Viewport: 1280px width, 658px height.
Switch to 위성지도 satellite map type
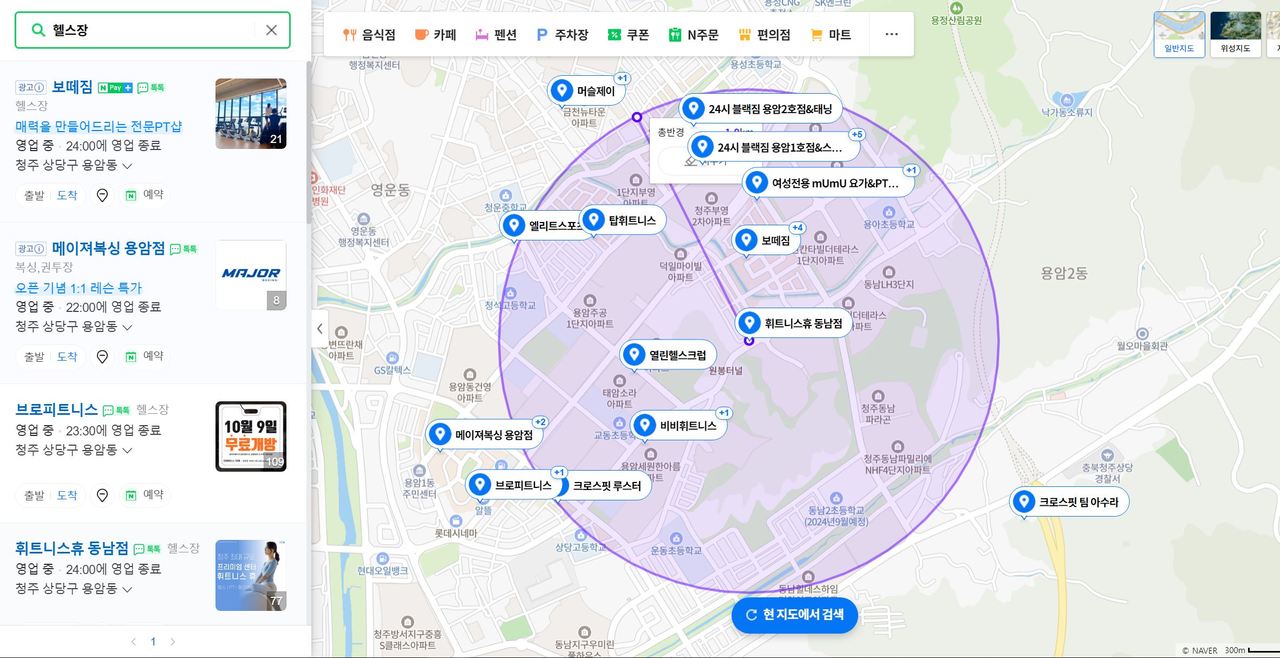click(1235, 34)
